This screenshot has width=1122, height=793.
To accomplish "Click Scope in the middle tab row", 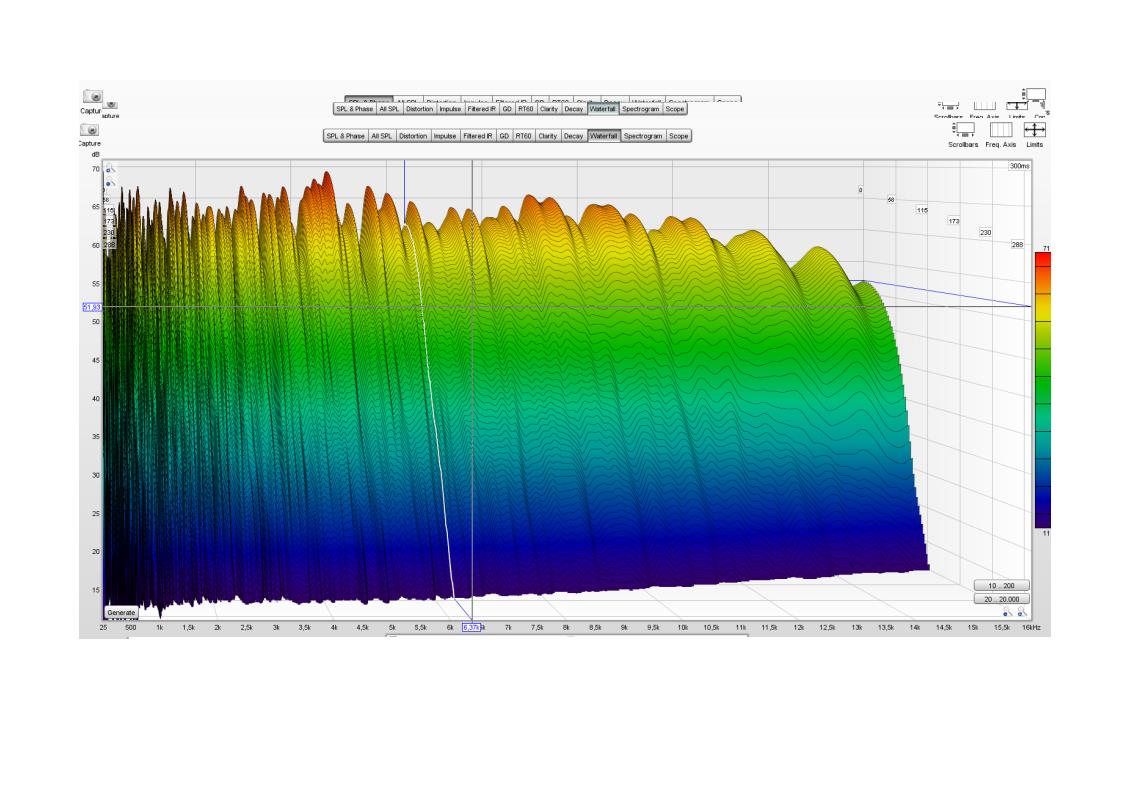I will [675, 109].
